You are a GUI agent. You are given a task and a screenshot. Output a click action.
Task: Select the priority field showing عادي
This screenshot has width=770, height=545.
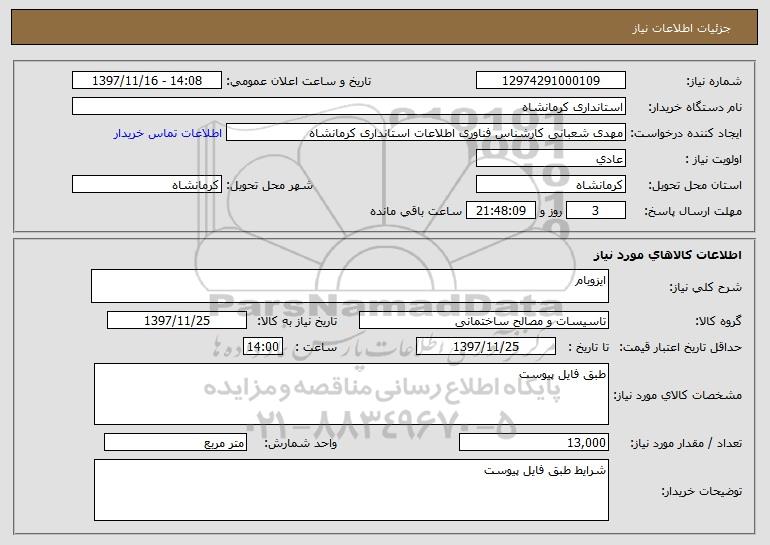click(x=550, y=159)
